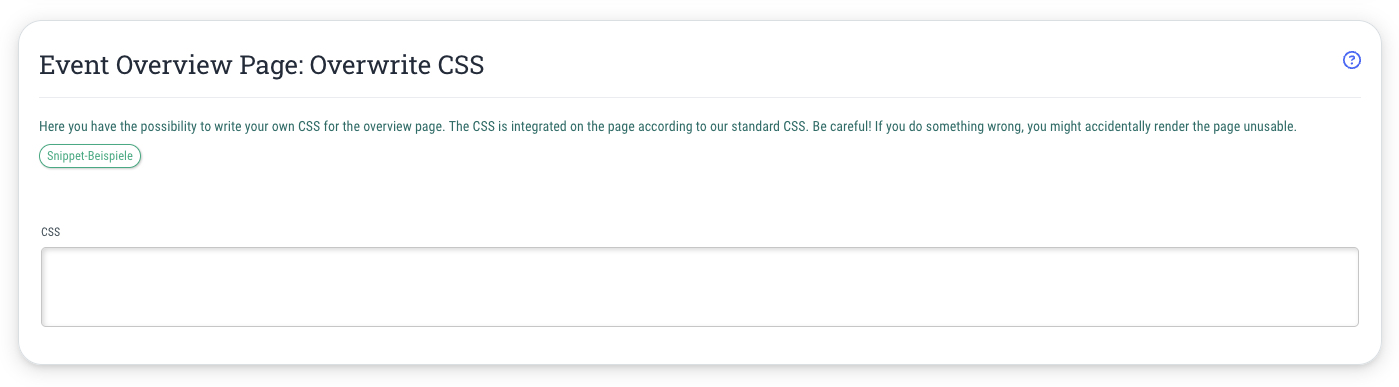Show help for Overwrite CSS section

pyautogui.click(x=1351, y=60)
